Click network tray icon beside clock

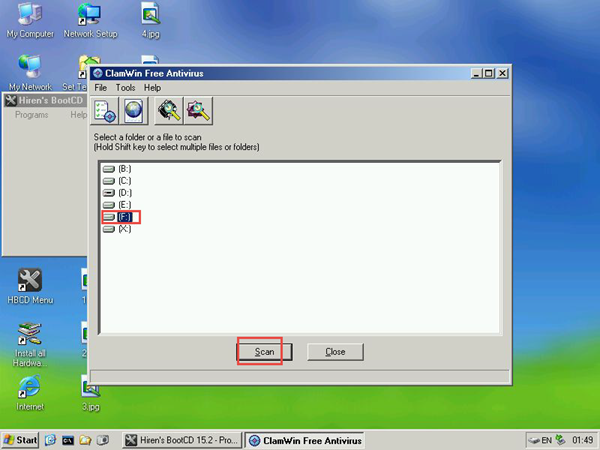pyautogui.click(x=560, y=440)
